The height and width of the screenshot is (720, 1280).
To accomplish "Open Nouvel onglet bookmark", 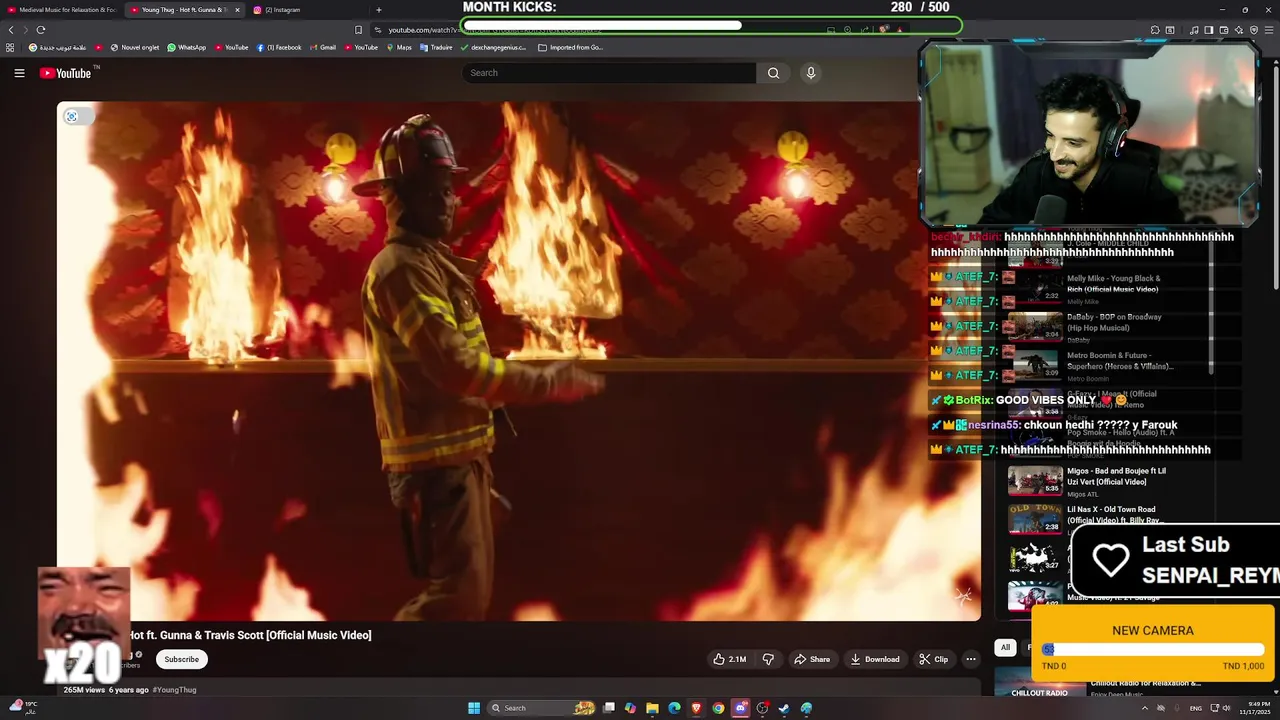I will (135, 47).
